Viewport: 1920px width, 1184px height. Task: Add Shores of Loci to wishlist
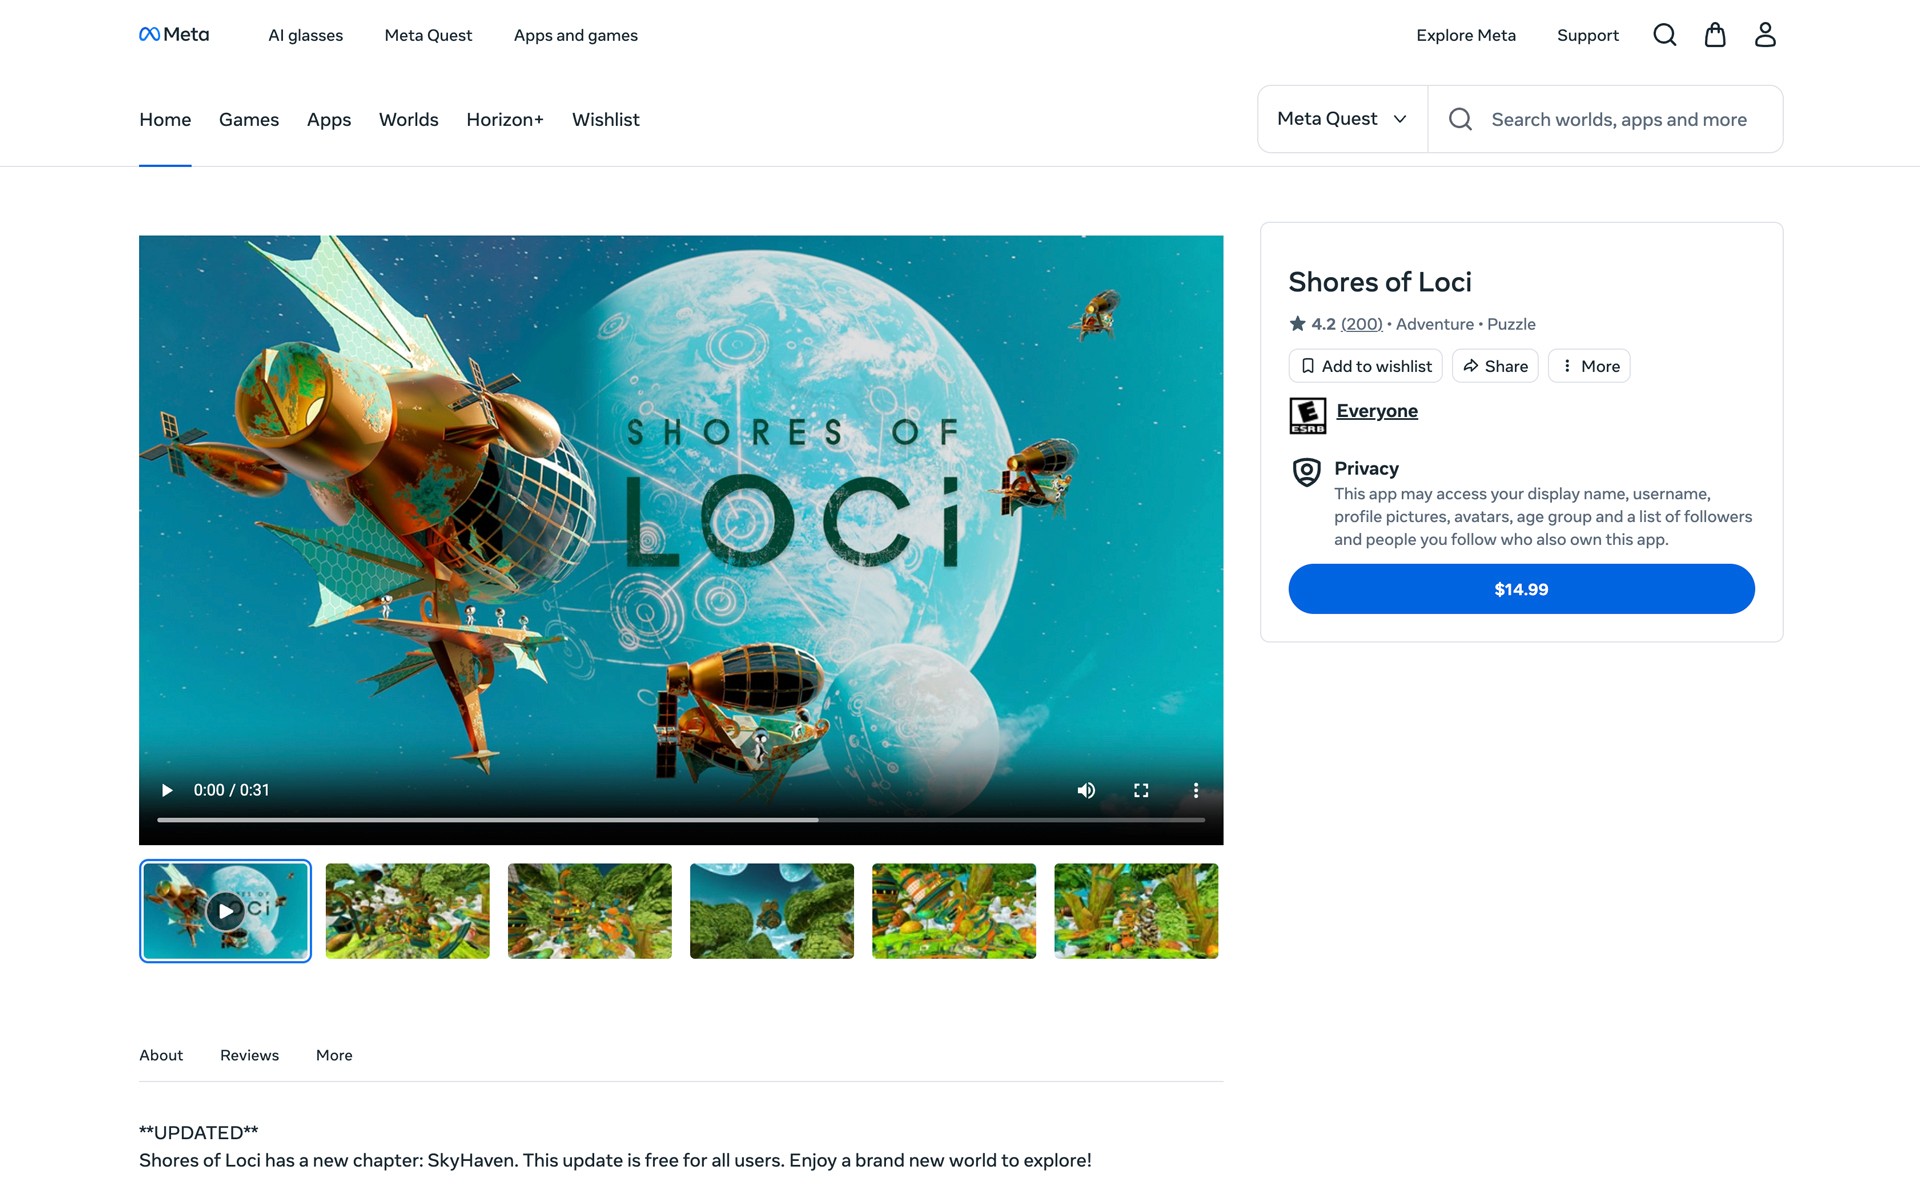[1365, 366]
